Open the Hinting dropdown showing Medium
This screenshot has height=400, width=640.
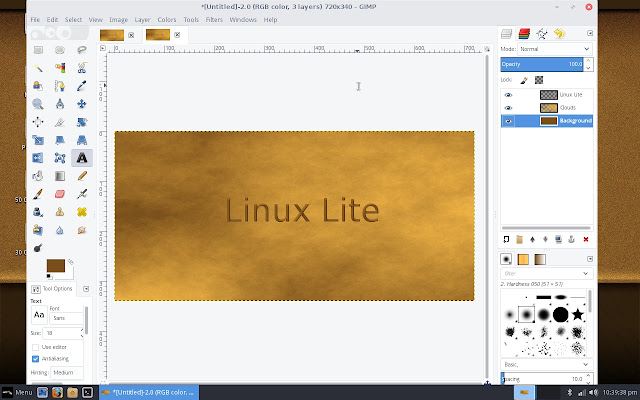pos(67,373)
